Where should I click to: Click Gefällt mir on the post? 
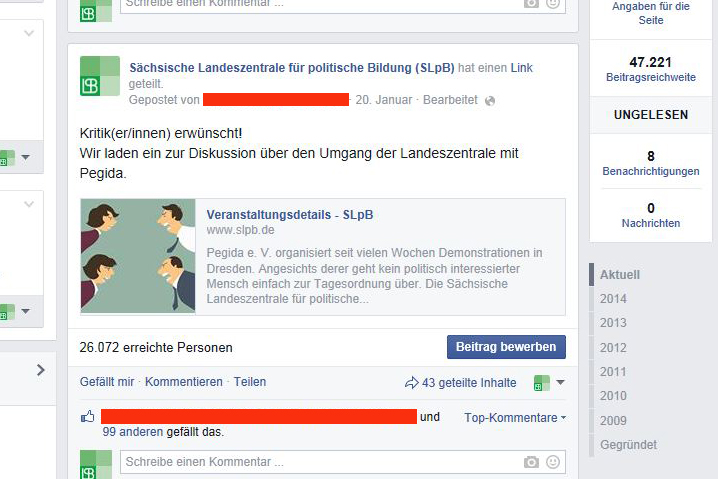tap(107, 382)
